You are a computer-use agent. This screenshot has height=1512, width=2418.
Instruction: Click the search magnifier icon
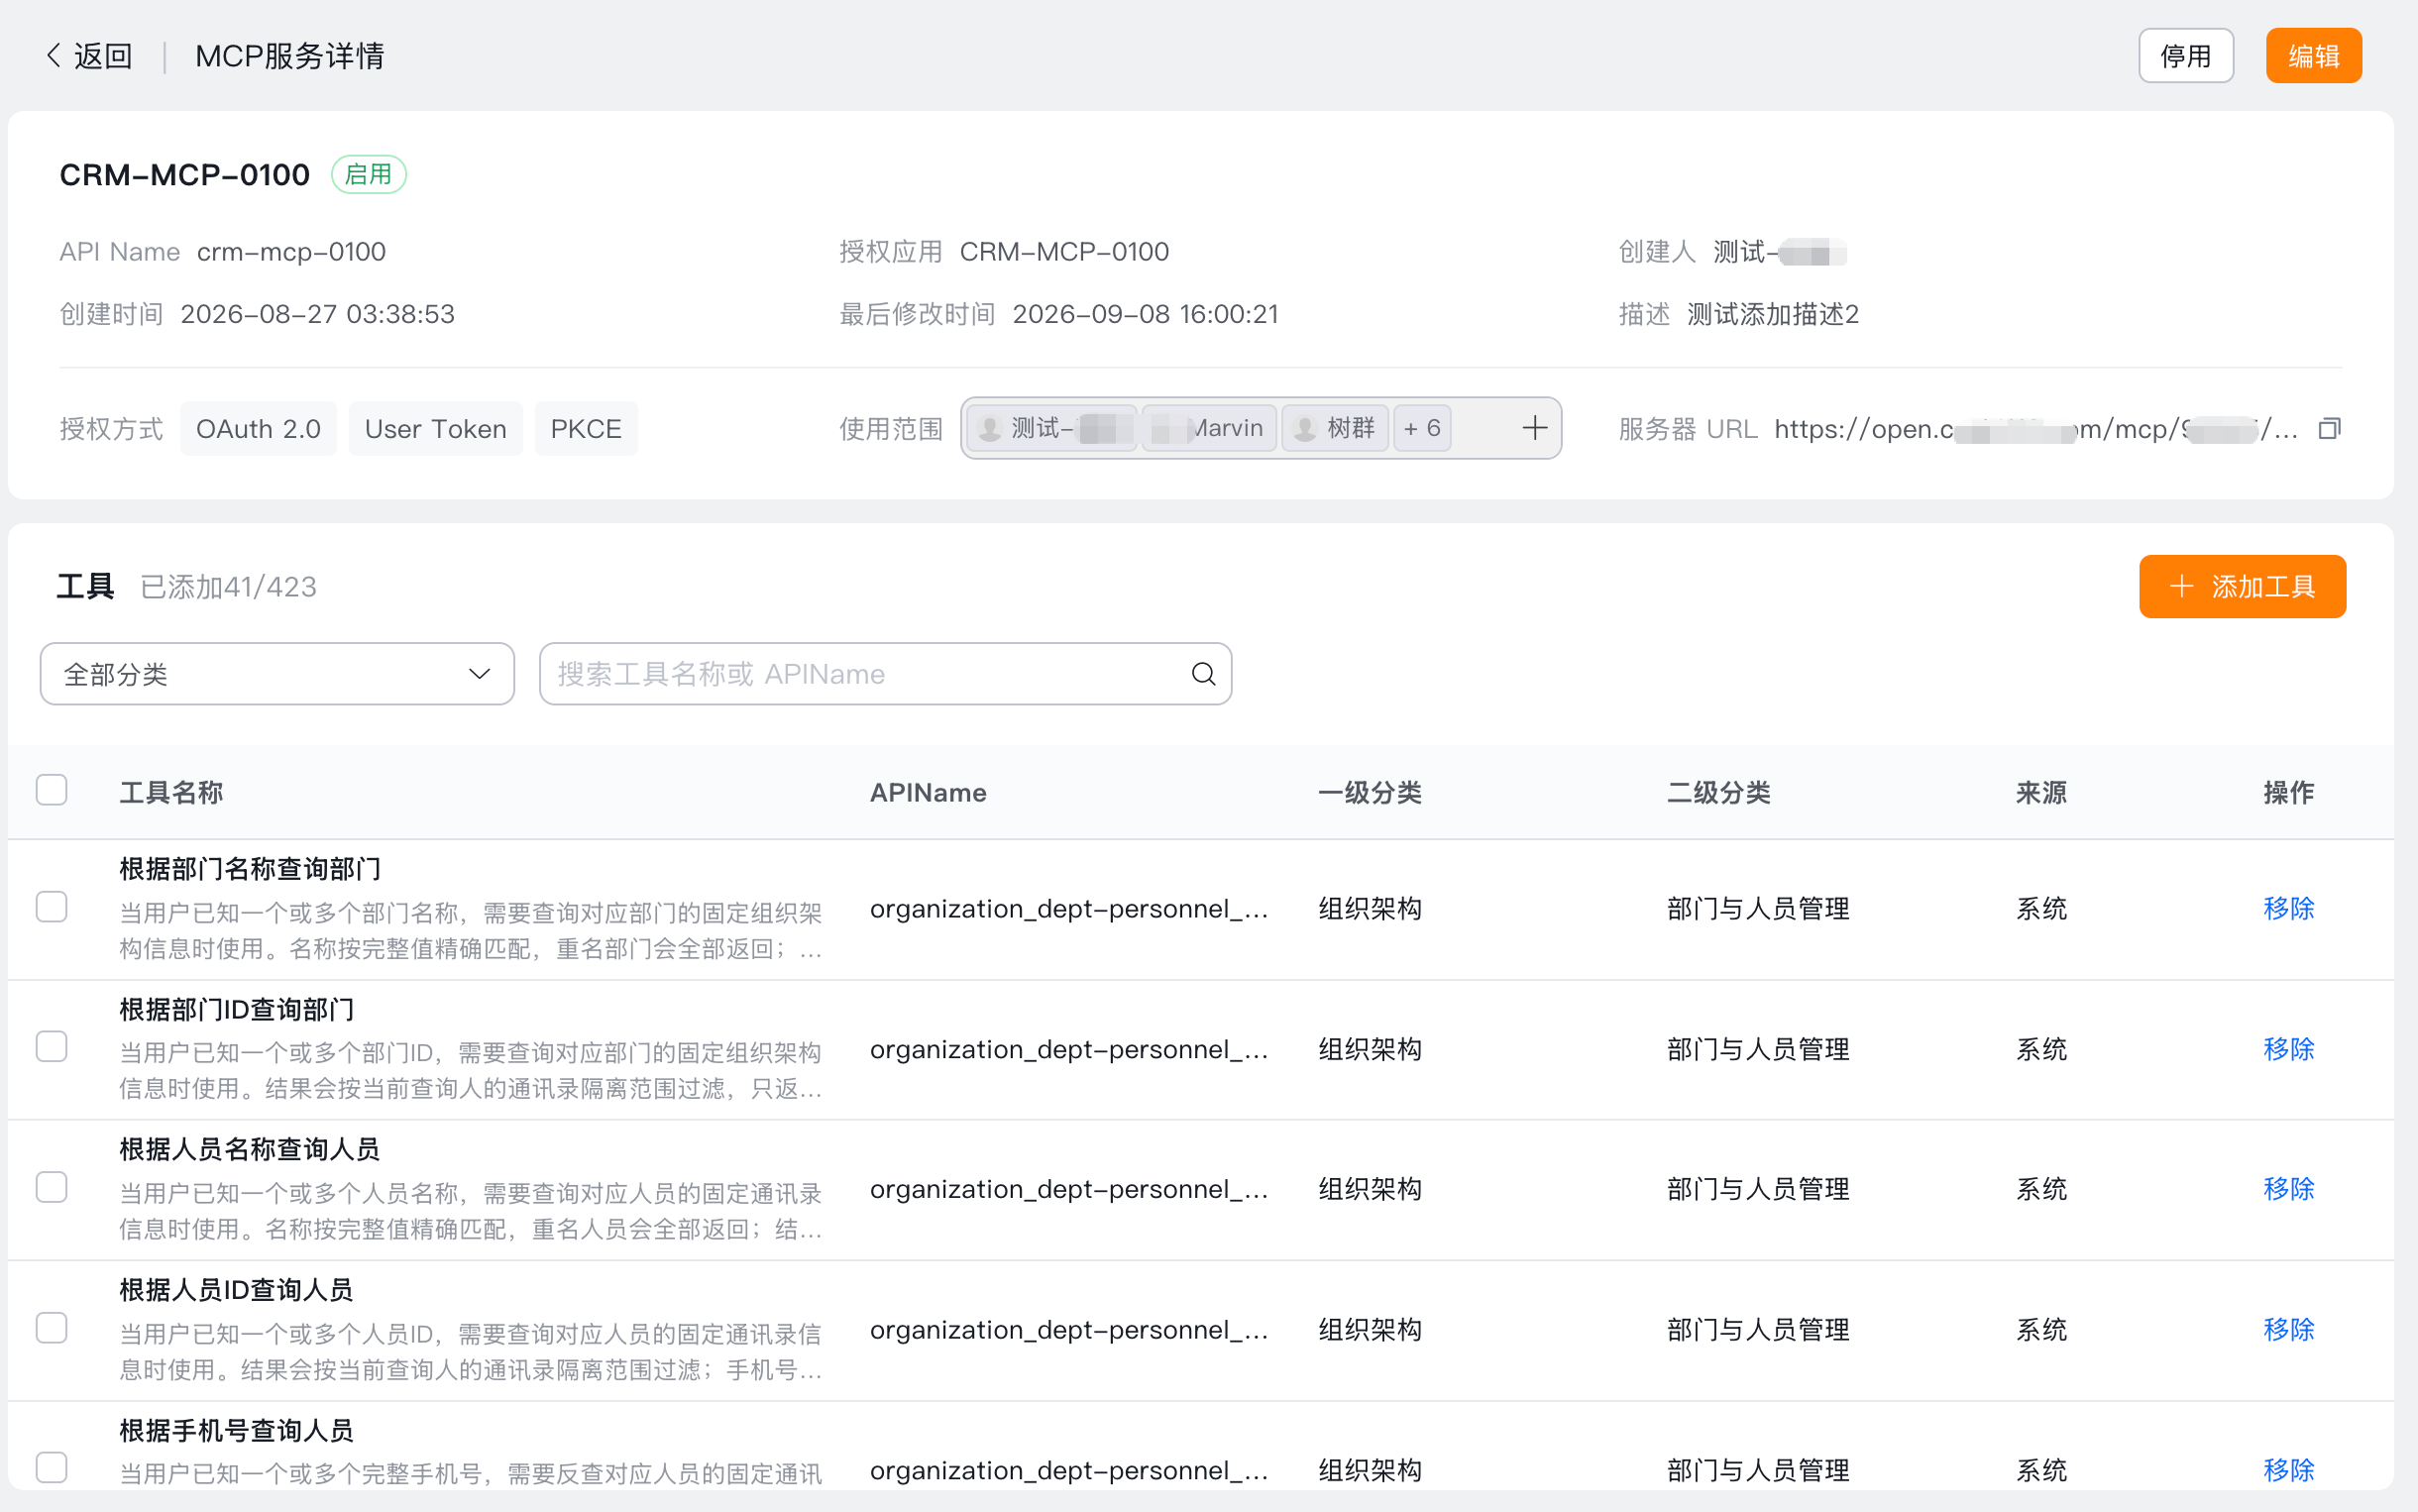pos(1203,674)
